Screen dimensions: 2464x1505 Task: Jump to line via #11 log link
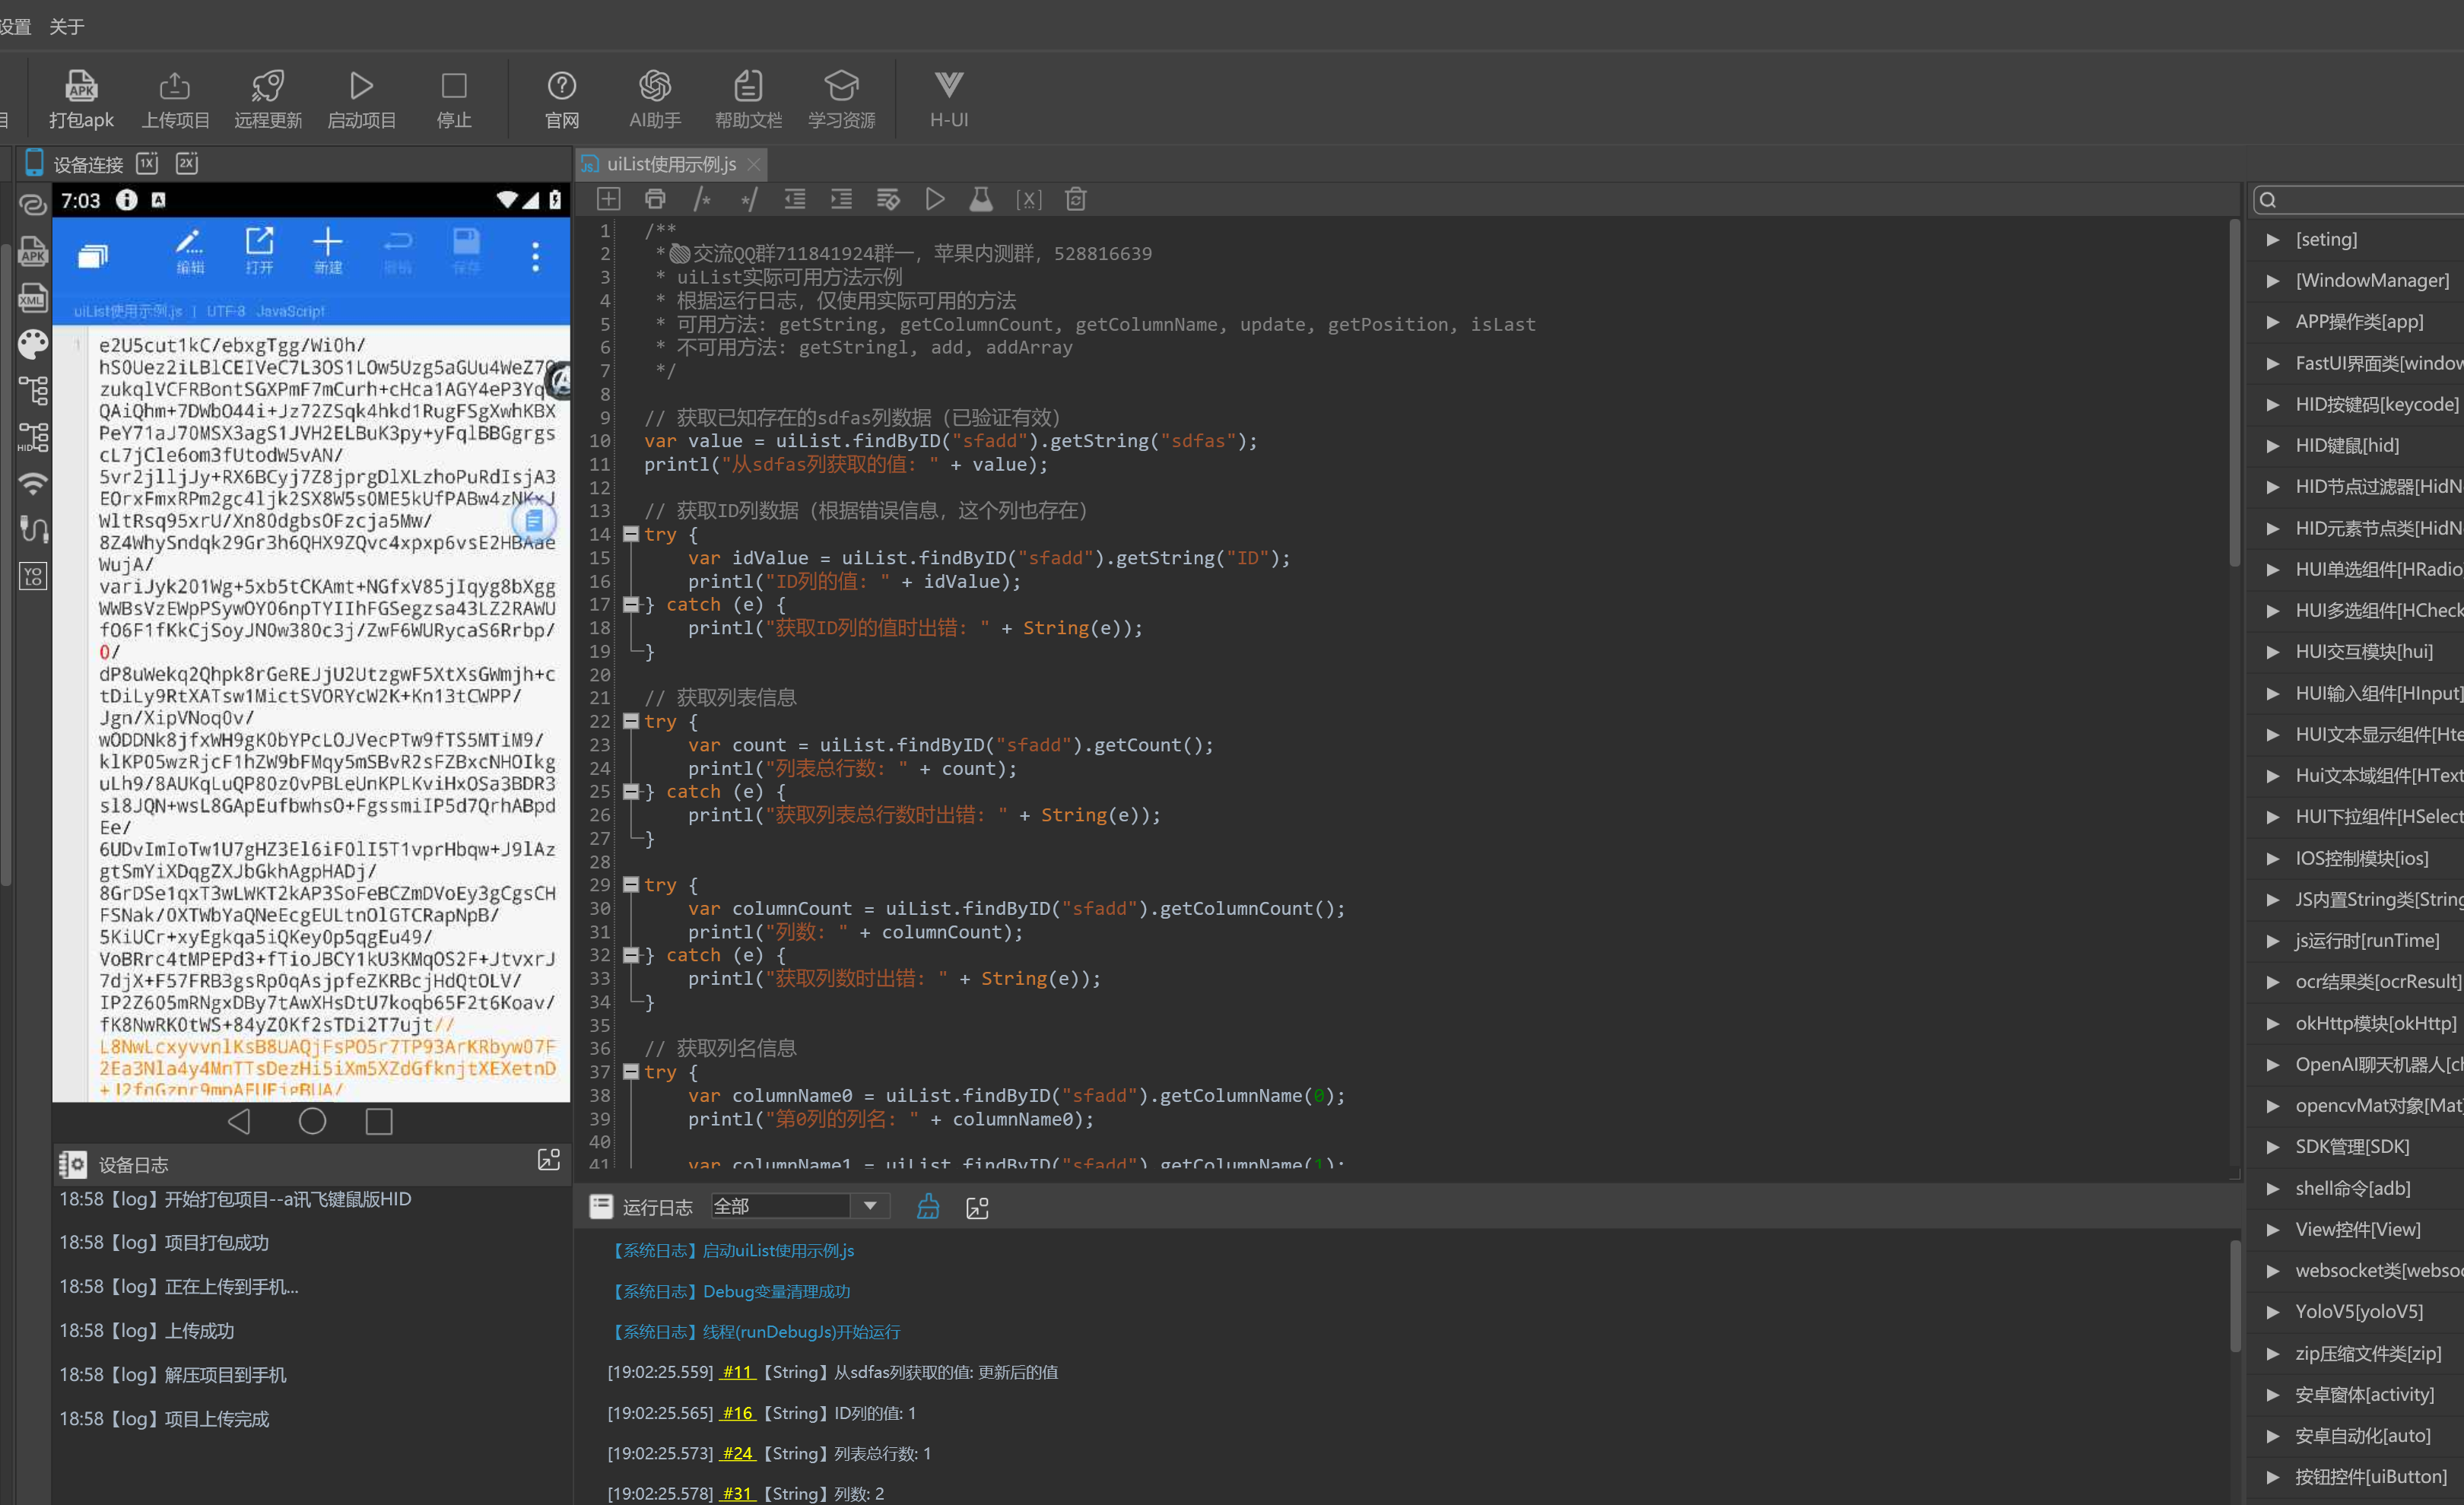click(737, 1372)
